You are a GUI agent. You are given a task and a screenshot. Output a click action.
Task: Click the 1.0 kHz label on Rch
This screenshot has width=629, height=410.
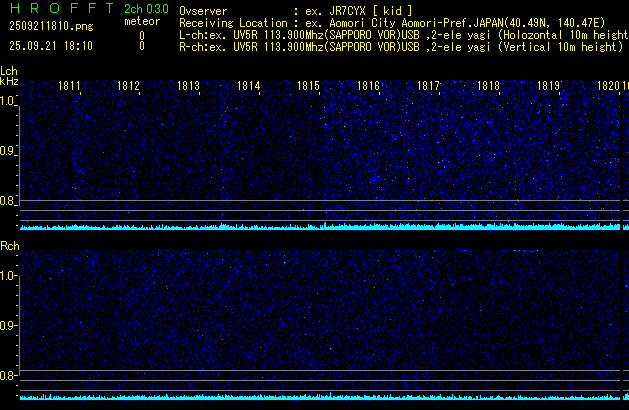[8, 275]
